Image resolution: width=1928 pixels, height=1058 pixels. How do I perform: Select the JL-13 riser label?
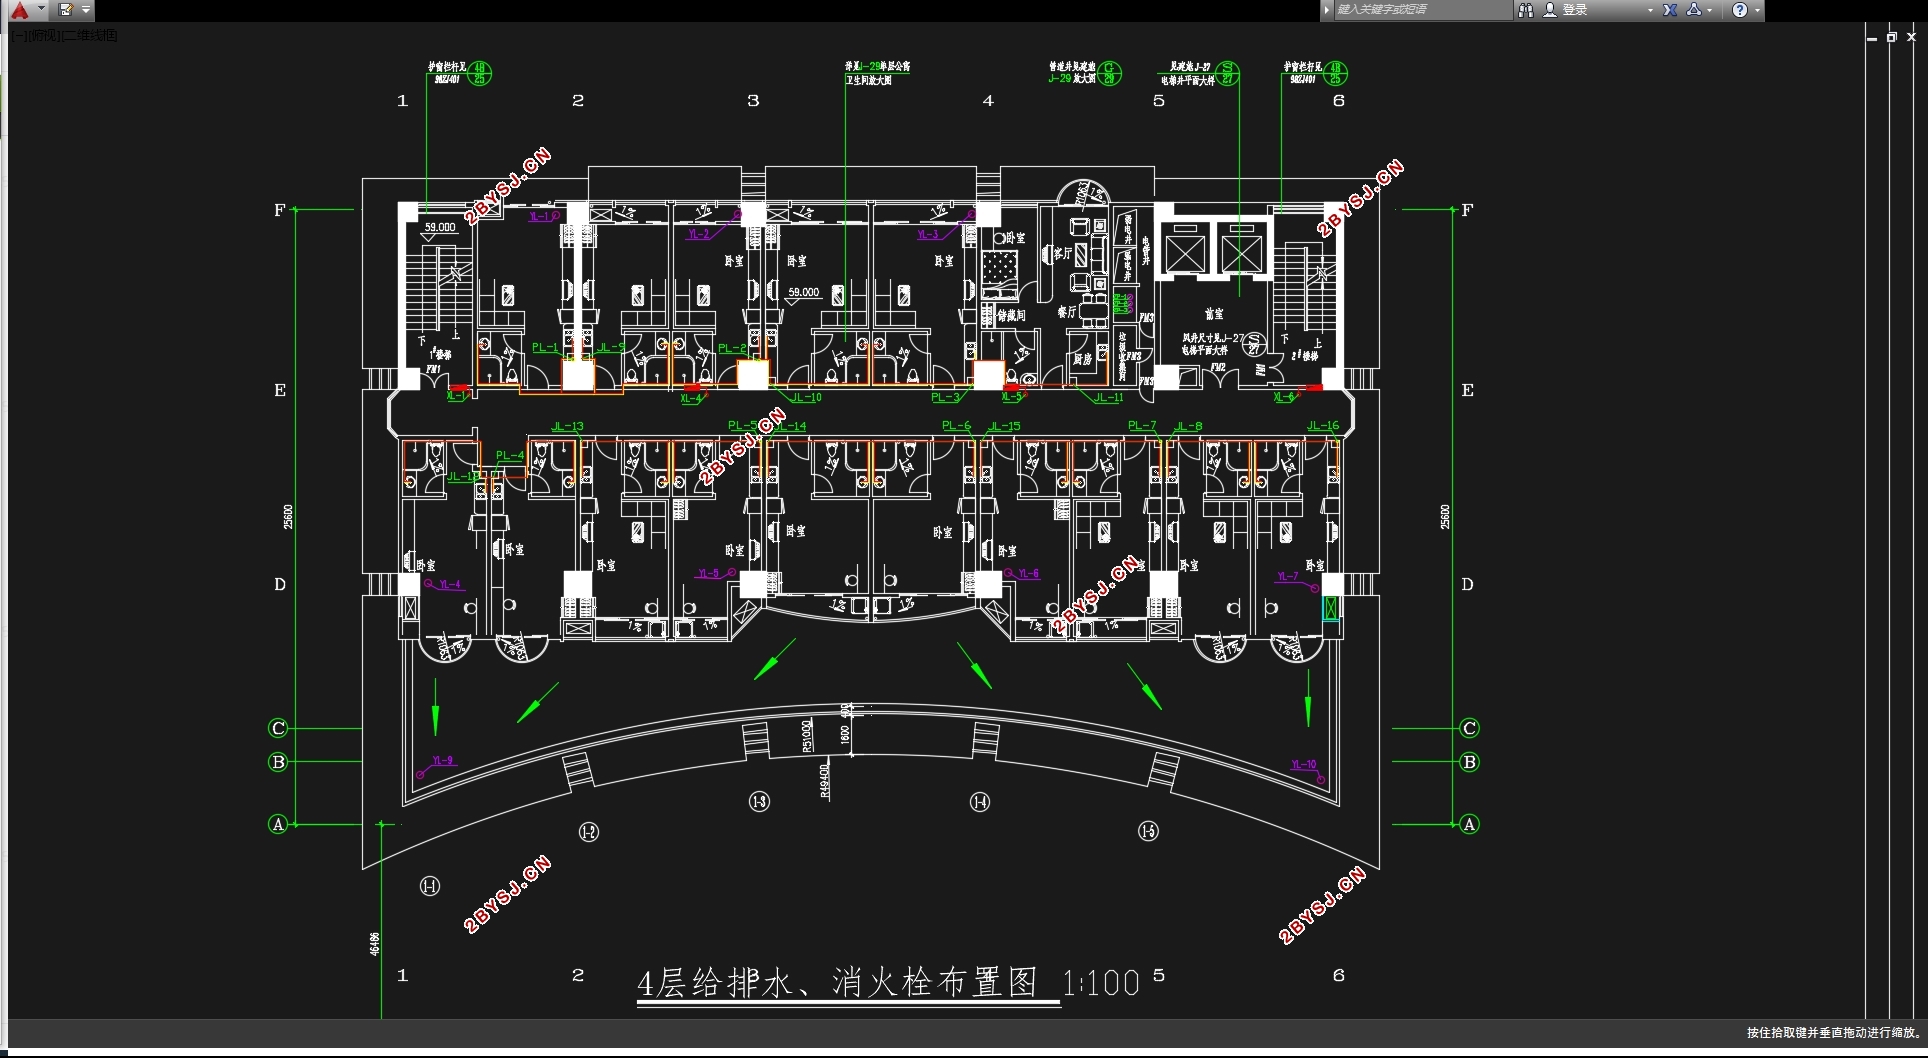pos(567,426)
